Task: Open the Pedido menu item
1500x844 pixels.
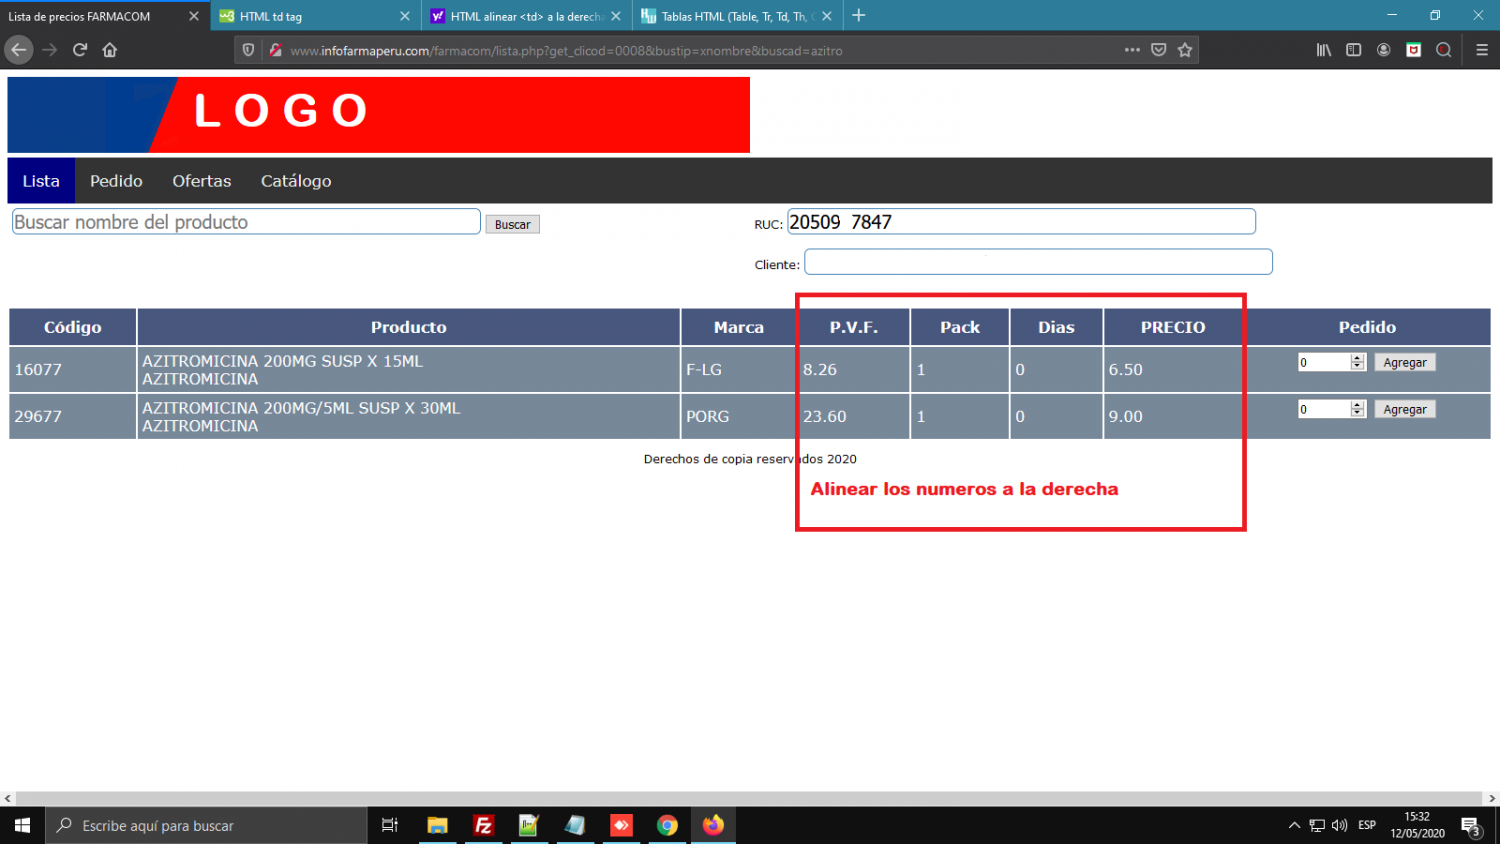Action: (x=116, y=181)
